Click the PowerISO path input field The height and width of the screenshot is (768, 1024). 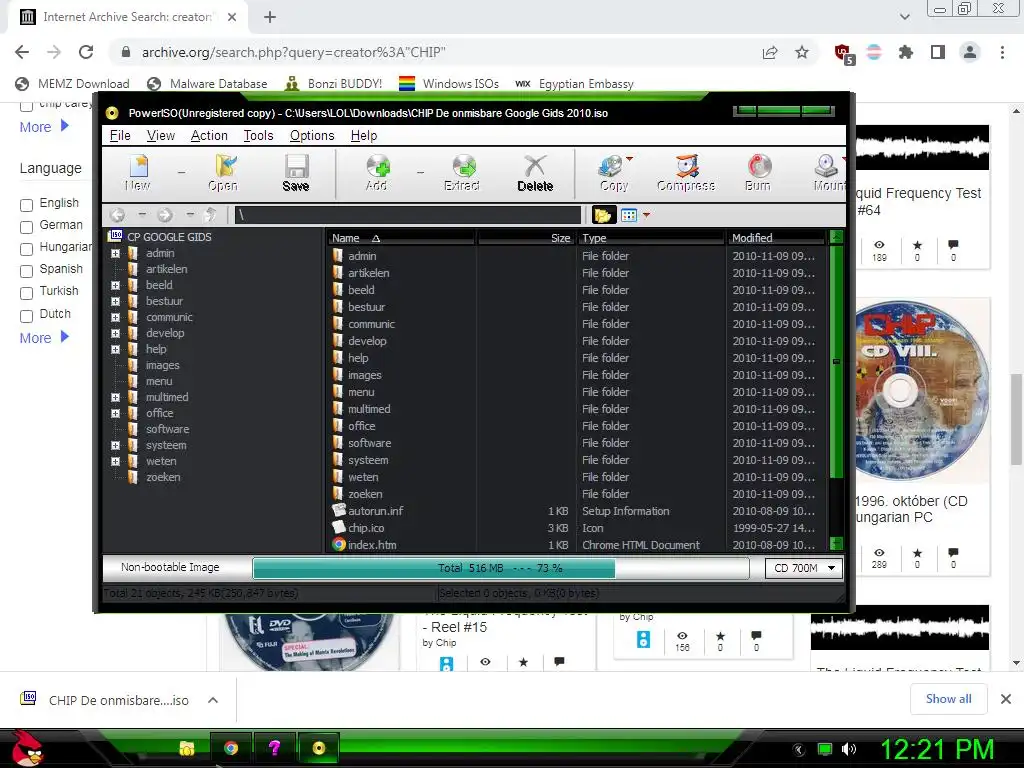[x=408, y=215]
